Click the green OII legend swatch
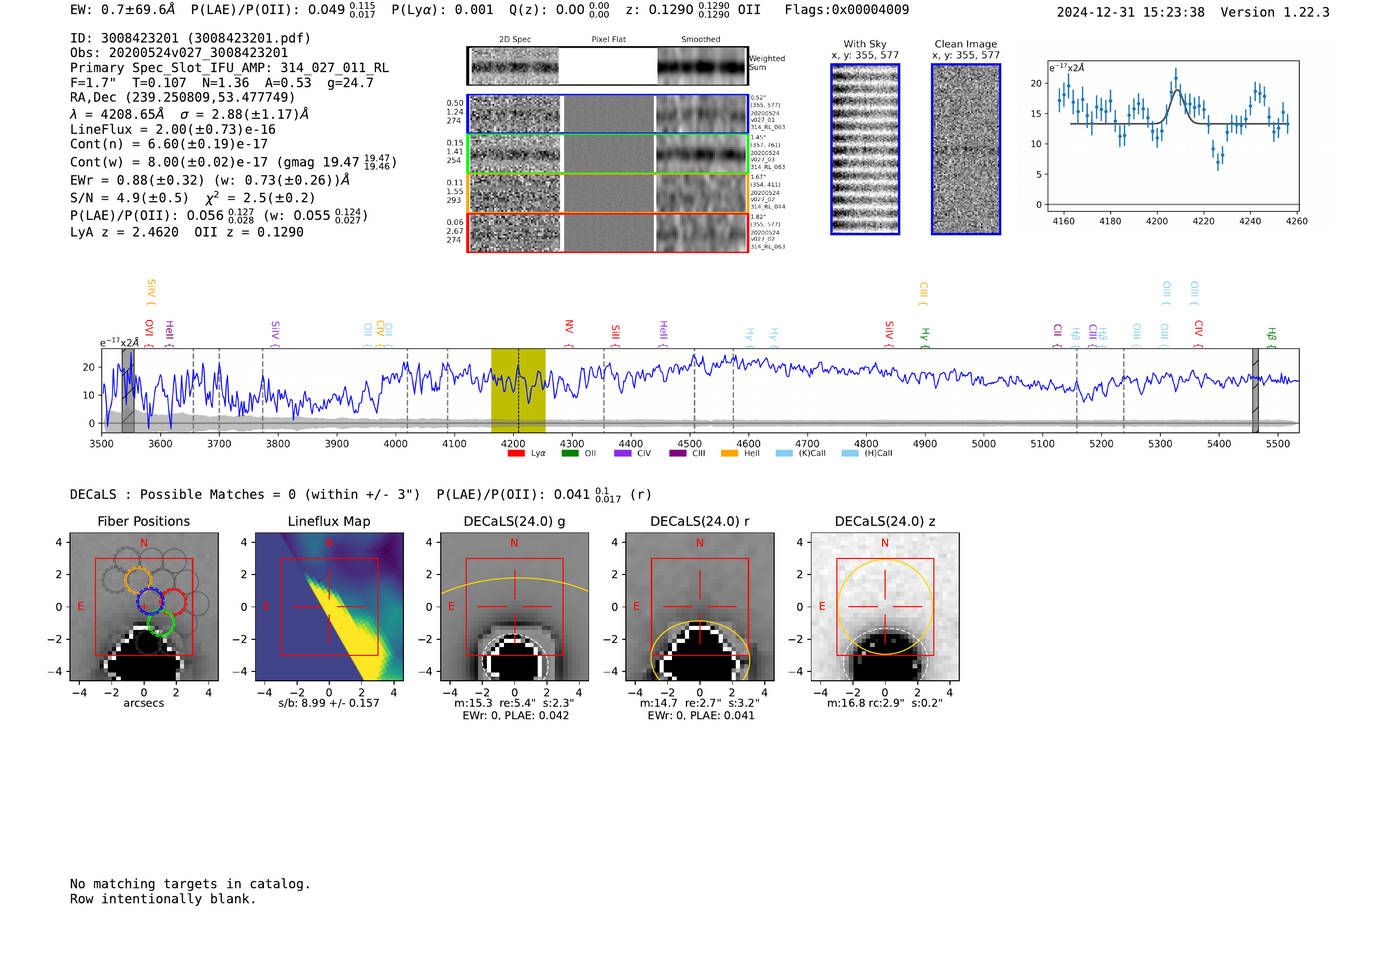The image size is (1400, 953). 570,453
